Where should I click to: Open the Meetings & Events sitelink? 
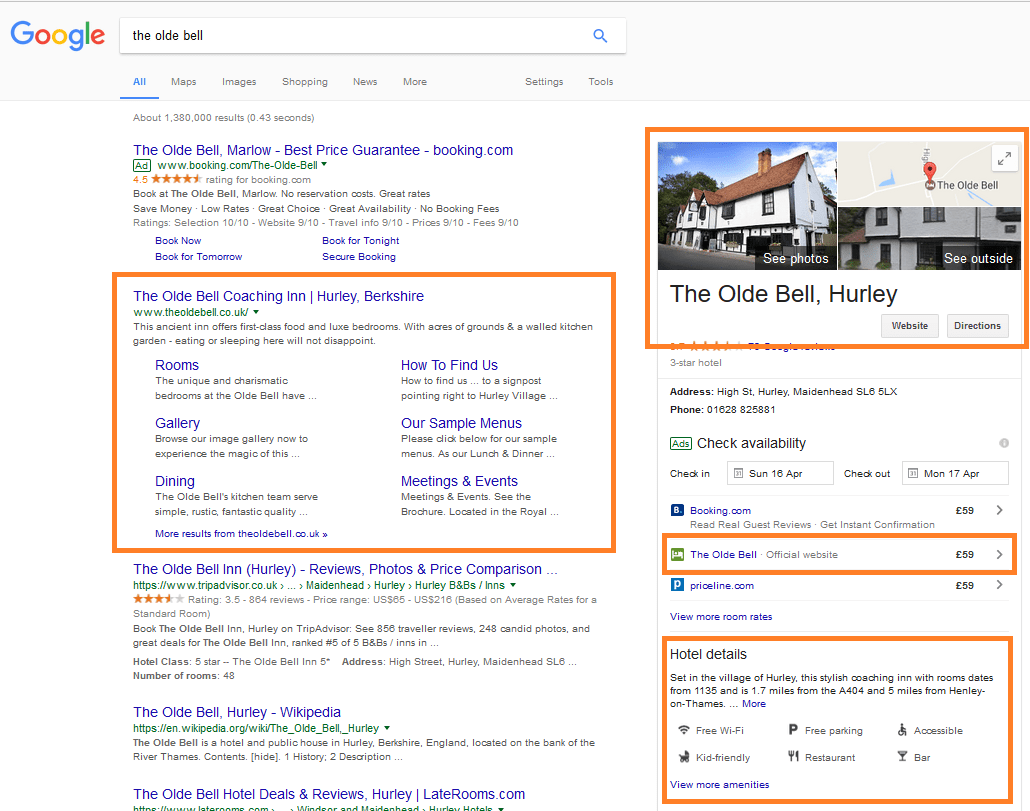[459, 481]
